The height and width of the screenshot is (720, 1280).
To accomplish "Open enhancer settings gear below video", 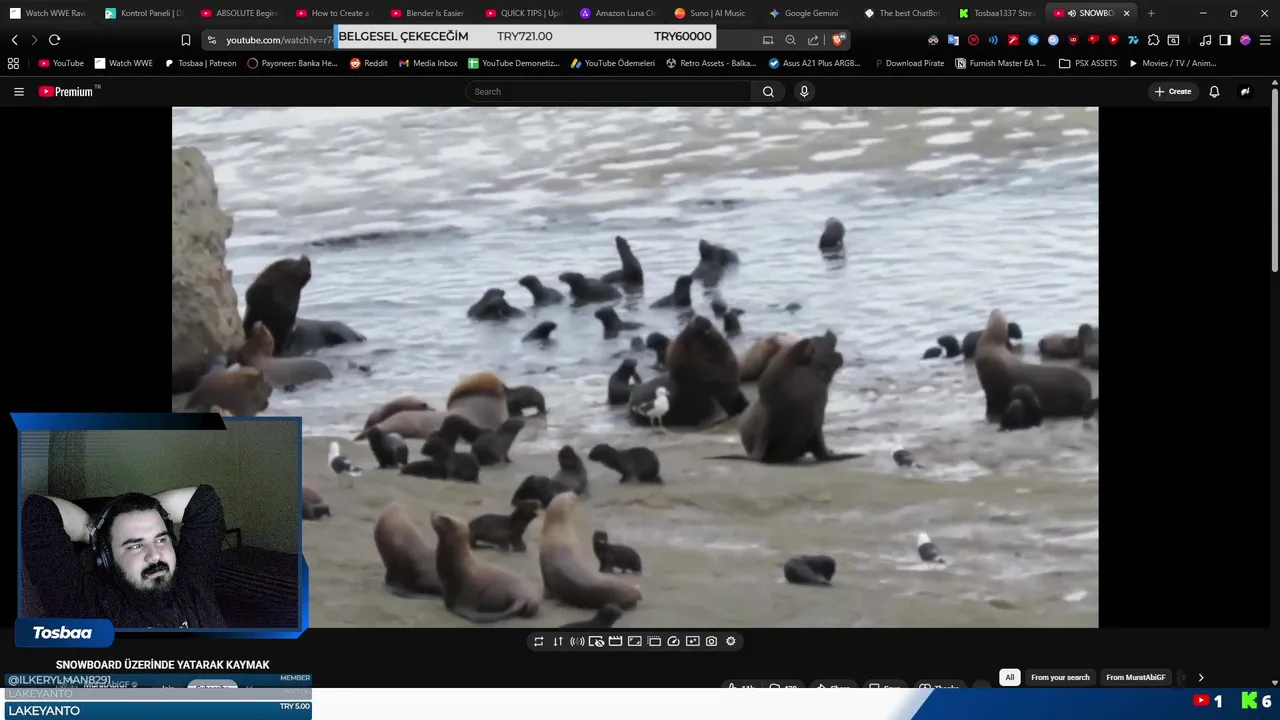I will pyautogui.click(x=730, y=641).
